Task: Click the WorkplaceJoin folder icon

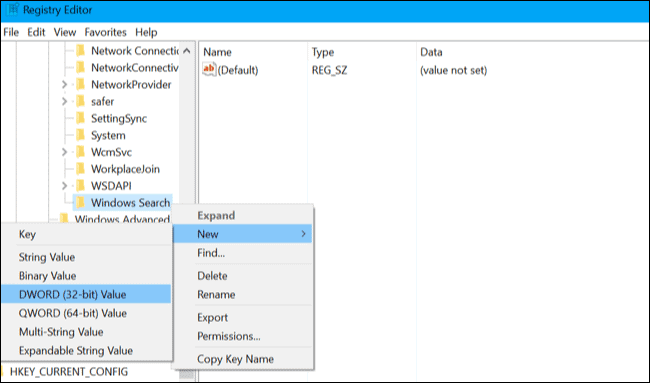Action: [80, 169]
